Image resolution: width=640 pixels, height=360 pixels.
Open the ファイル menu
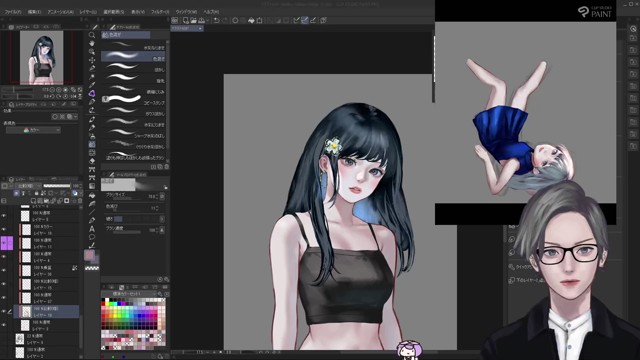tap(13, 12)
